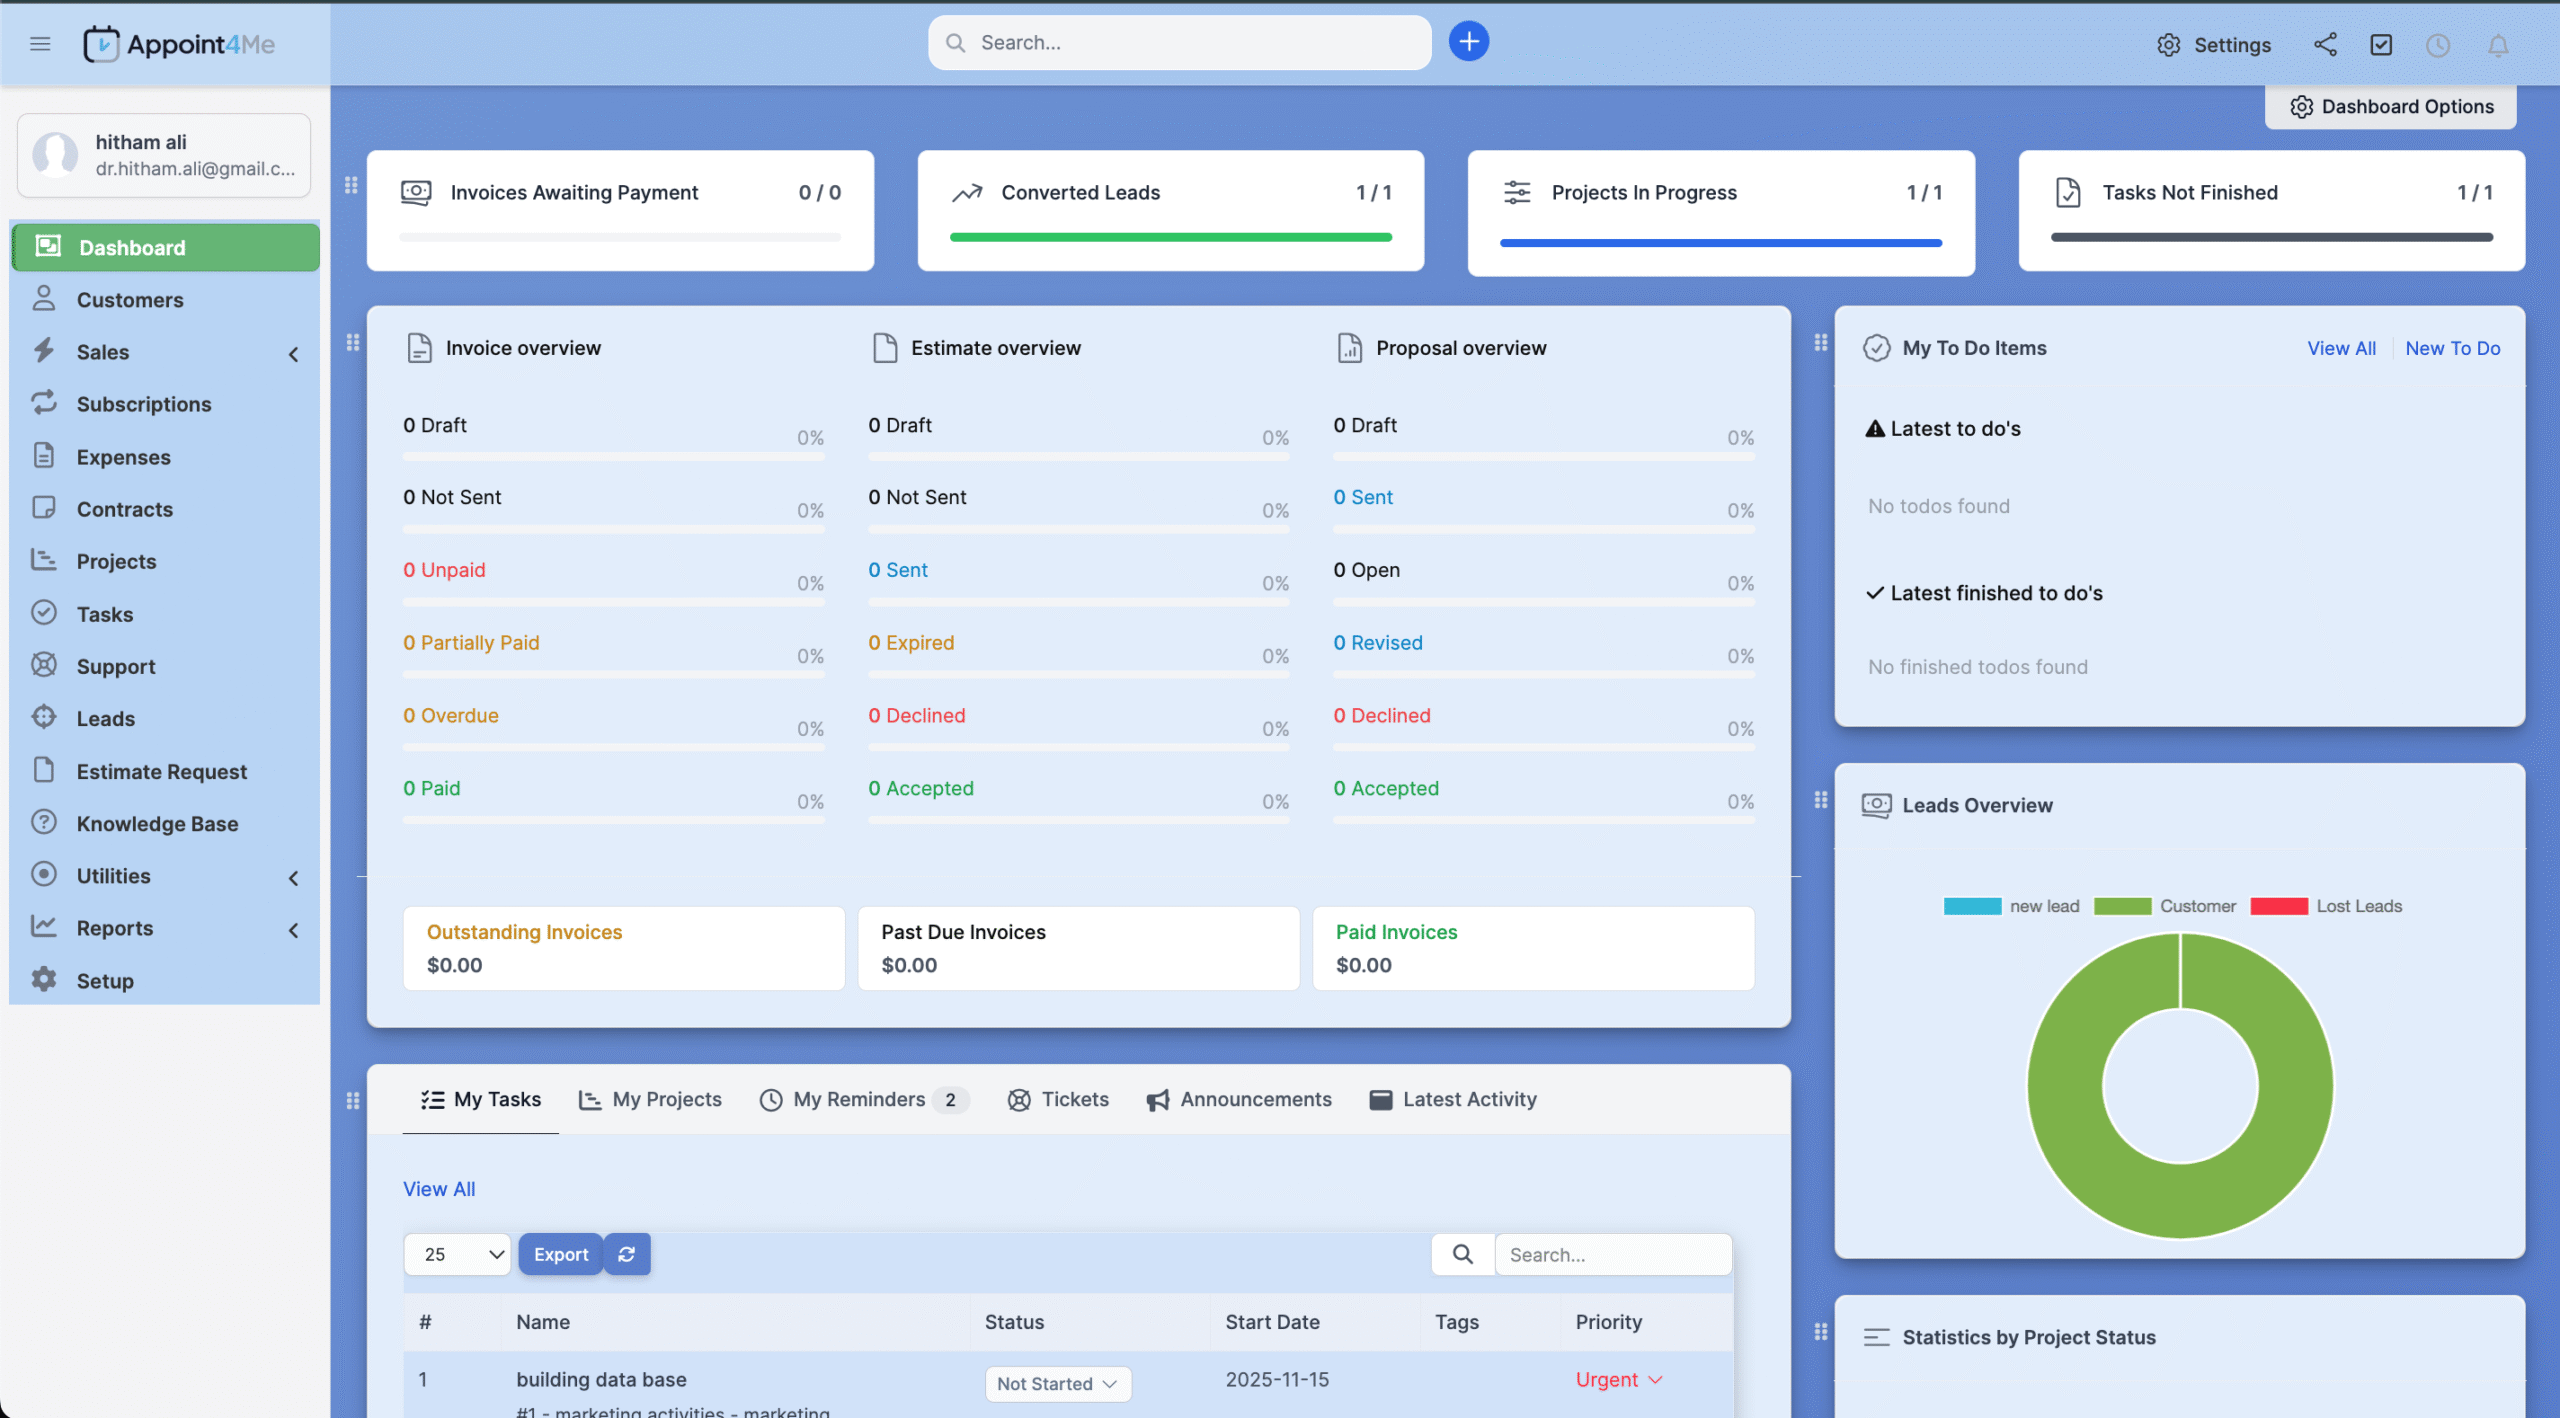This screenshot has width=2560, height=1418.
Task: Click the New To Do link
Action: [2452, 348]
